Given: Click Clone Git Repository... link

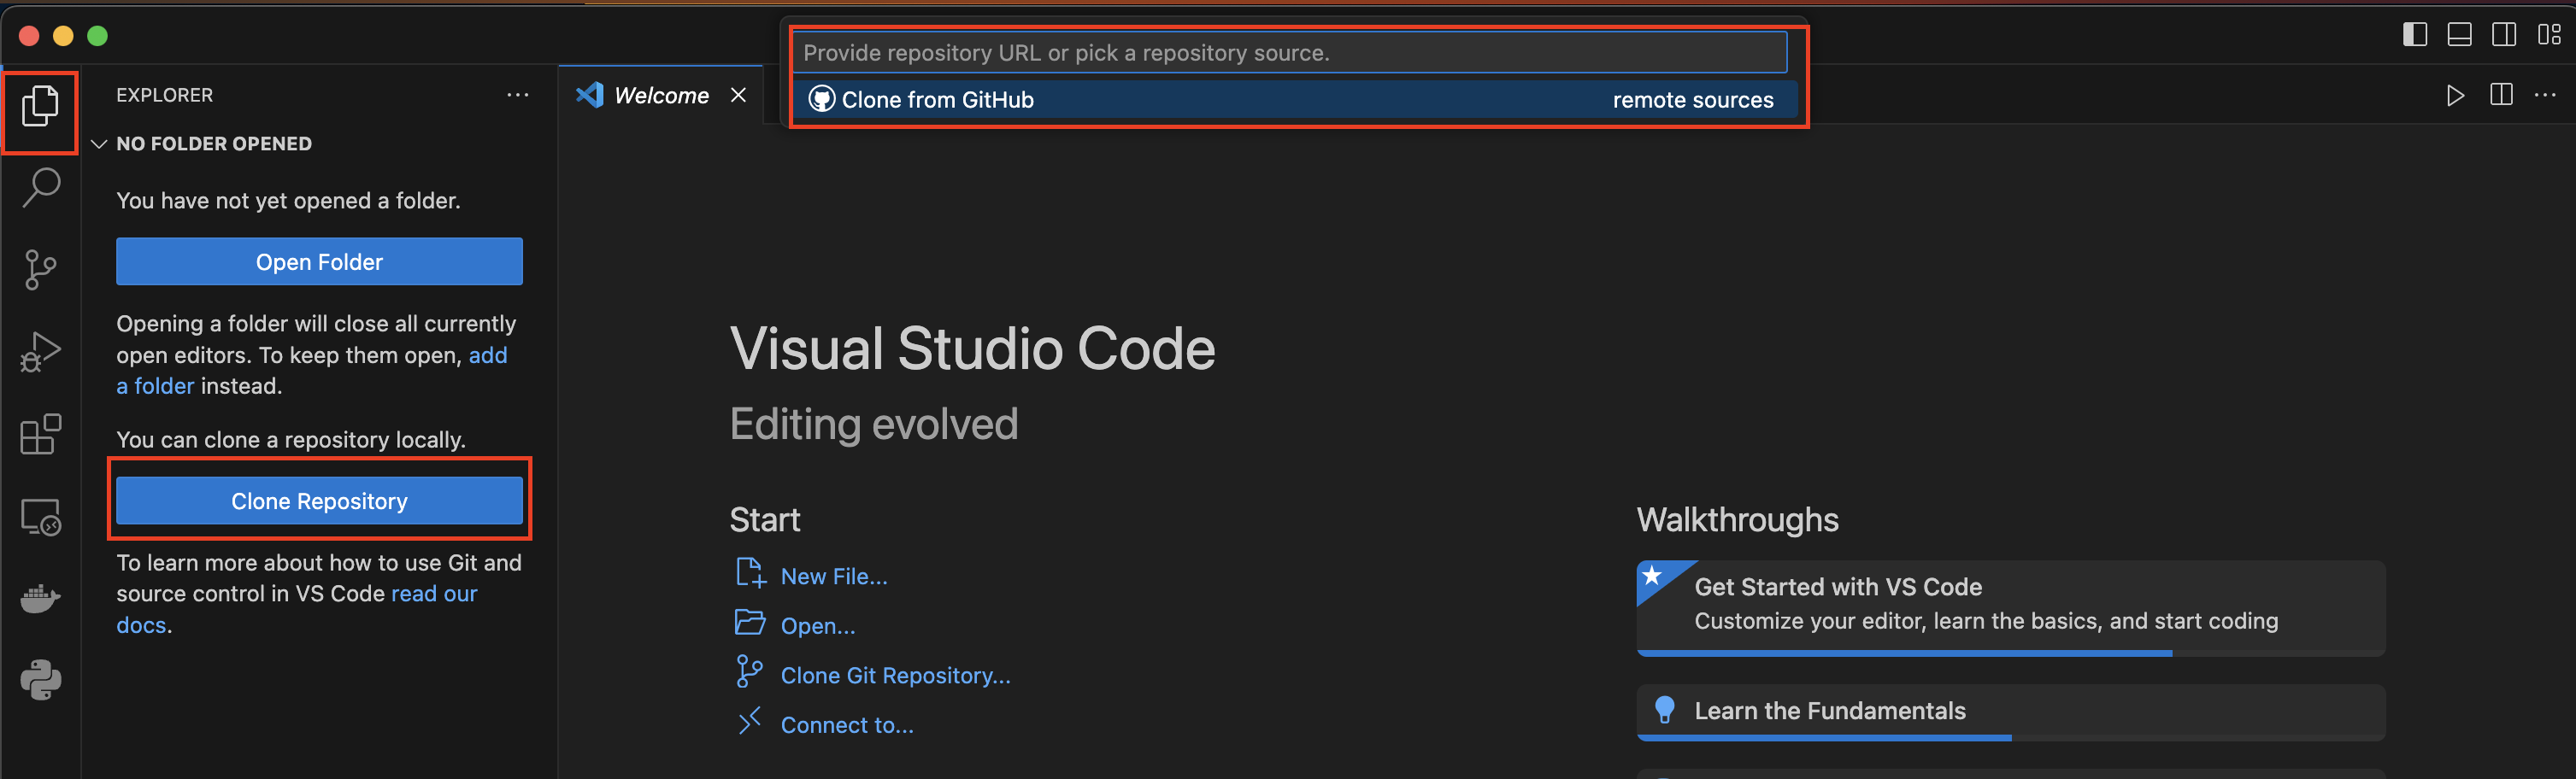Looking at the screenshot, I should point(895,676).
